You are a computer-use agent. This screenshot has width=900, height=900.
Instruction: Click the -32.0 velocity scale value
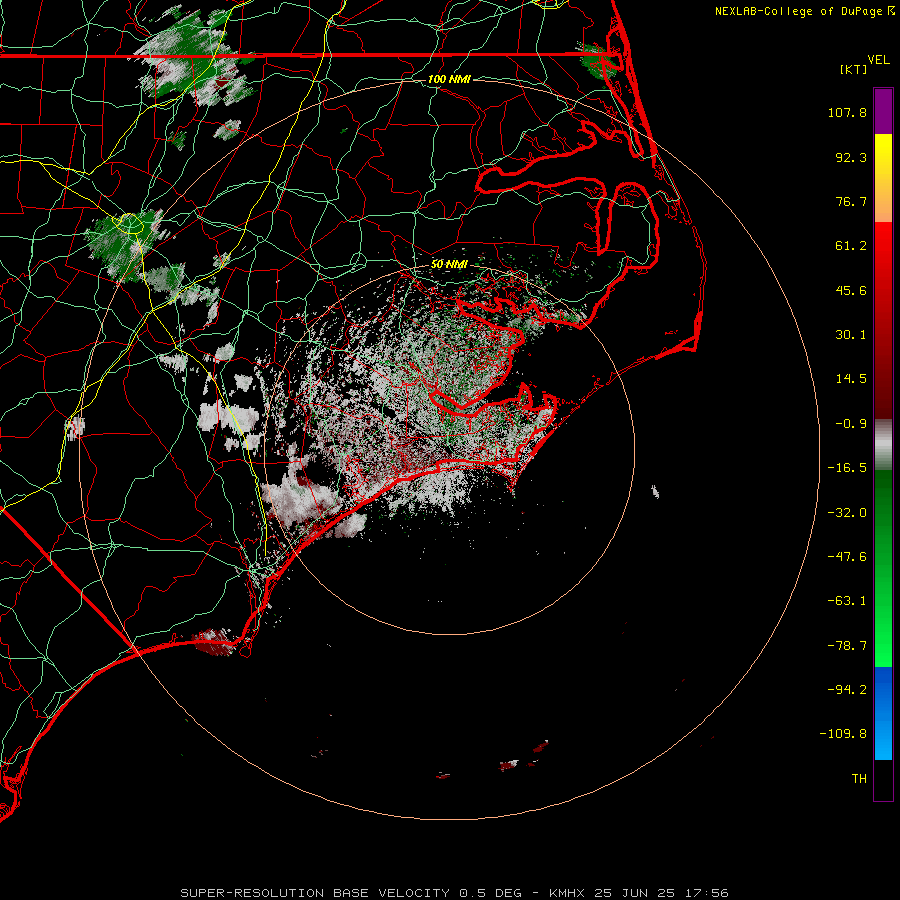point(847,513)
